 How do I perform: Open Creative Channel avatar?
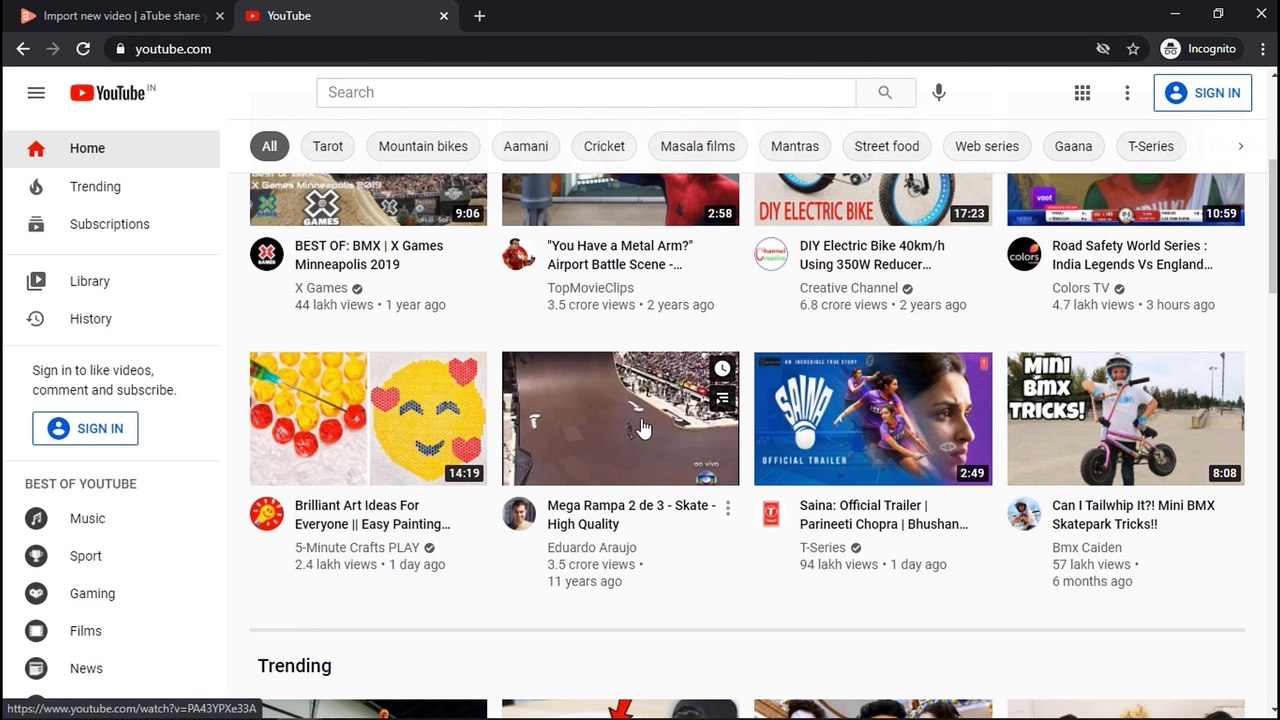tap(771, 255)
